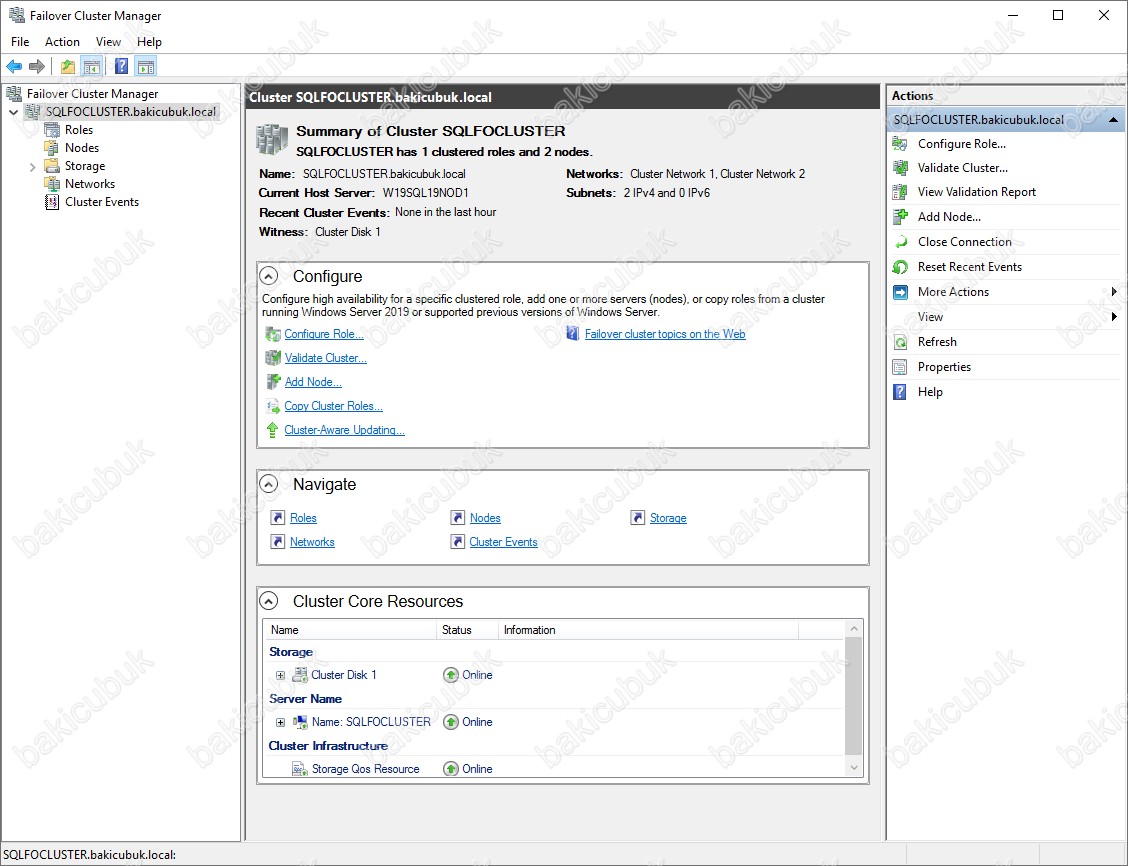Click the Cluster-Aware Updating green arrow icon

coord(272,430)
